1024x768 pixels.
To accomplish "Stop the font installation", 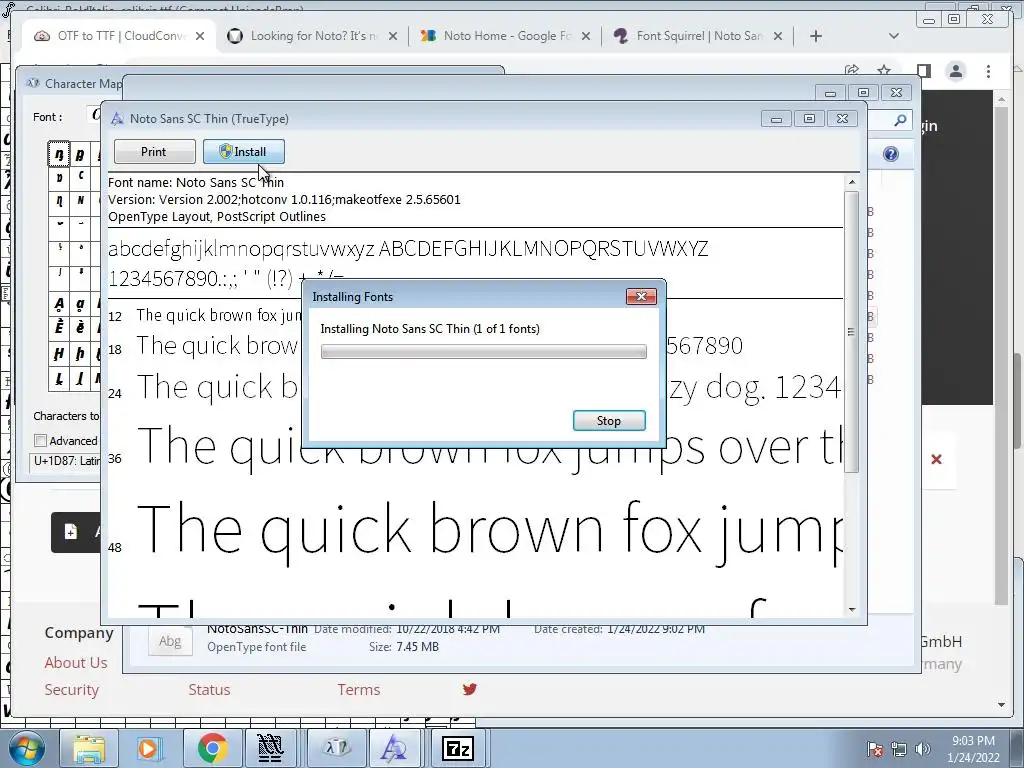I will pyautogui.click(x=609, y=421).
